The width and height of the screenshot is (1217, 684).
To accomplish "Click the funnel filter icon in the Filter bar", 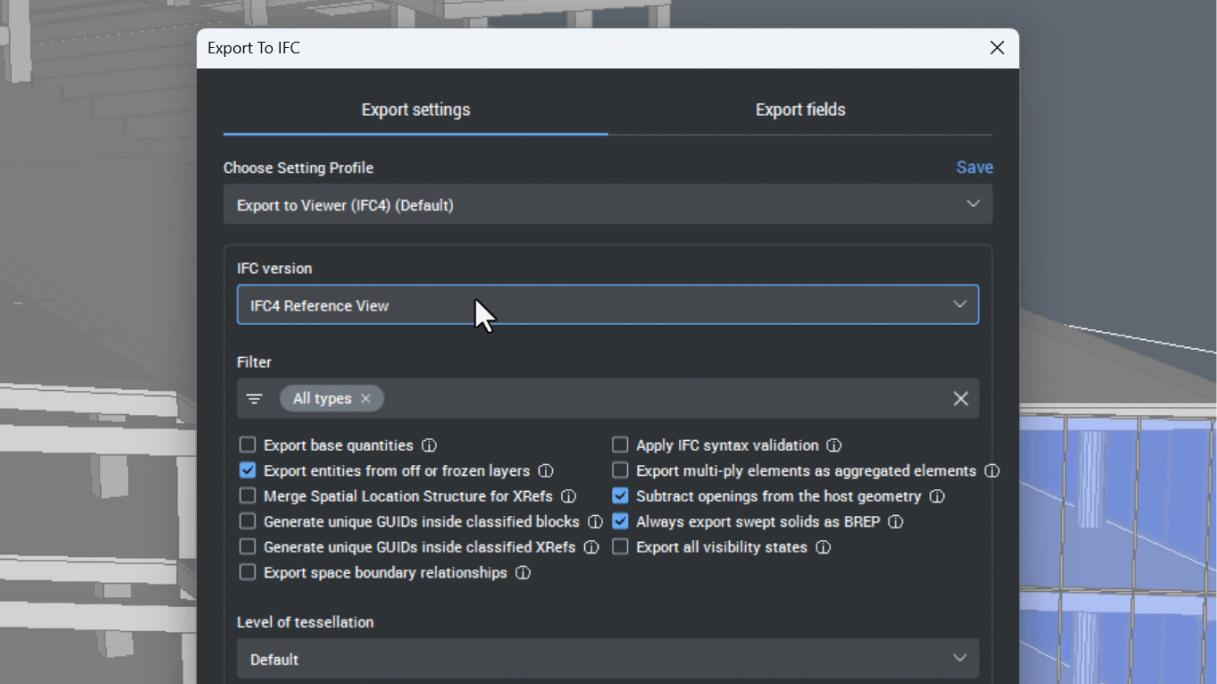I will tap(255, 398).
